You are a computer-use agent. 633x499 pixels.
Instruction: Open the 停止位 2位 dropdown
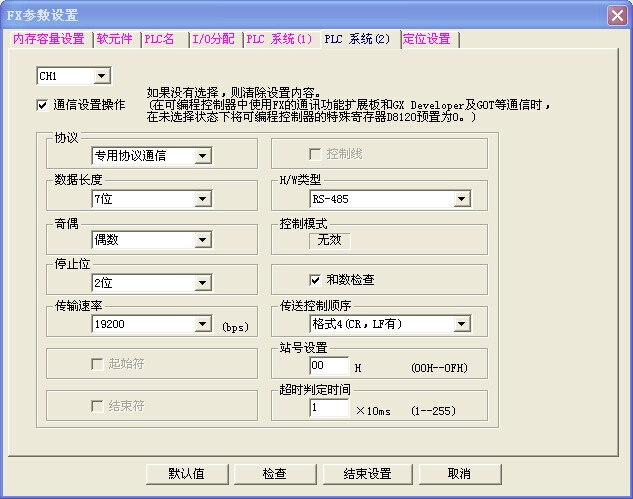pyautogui.click(x=202, y=283)
